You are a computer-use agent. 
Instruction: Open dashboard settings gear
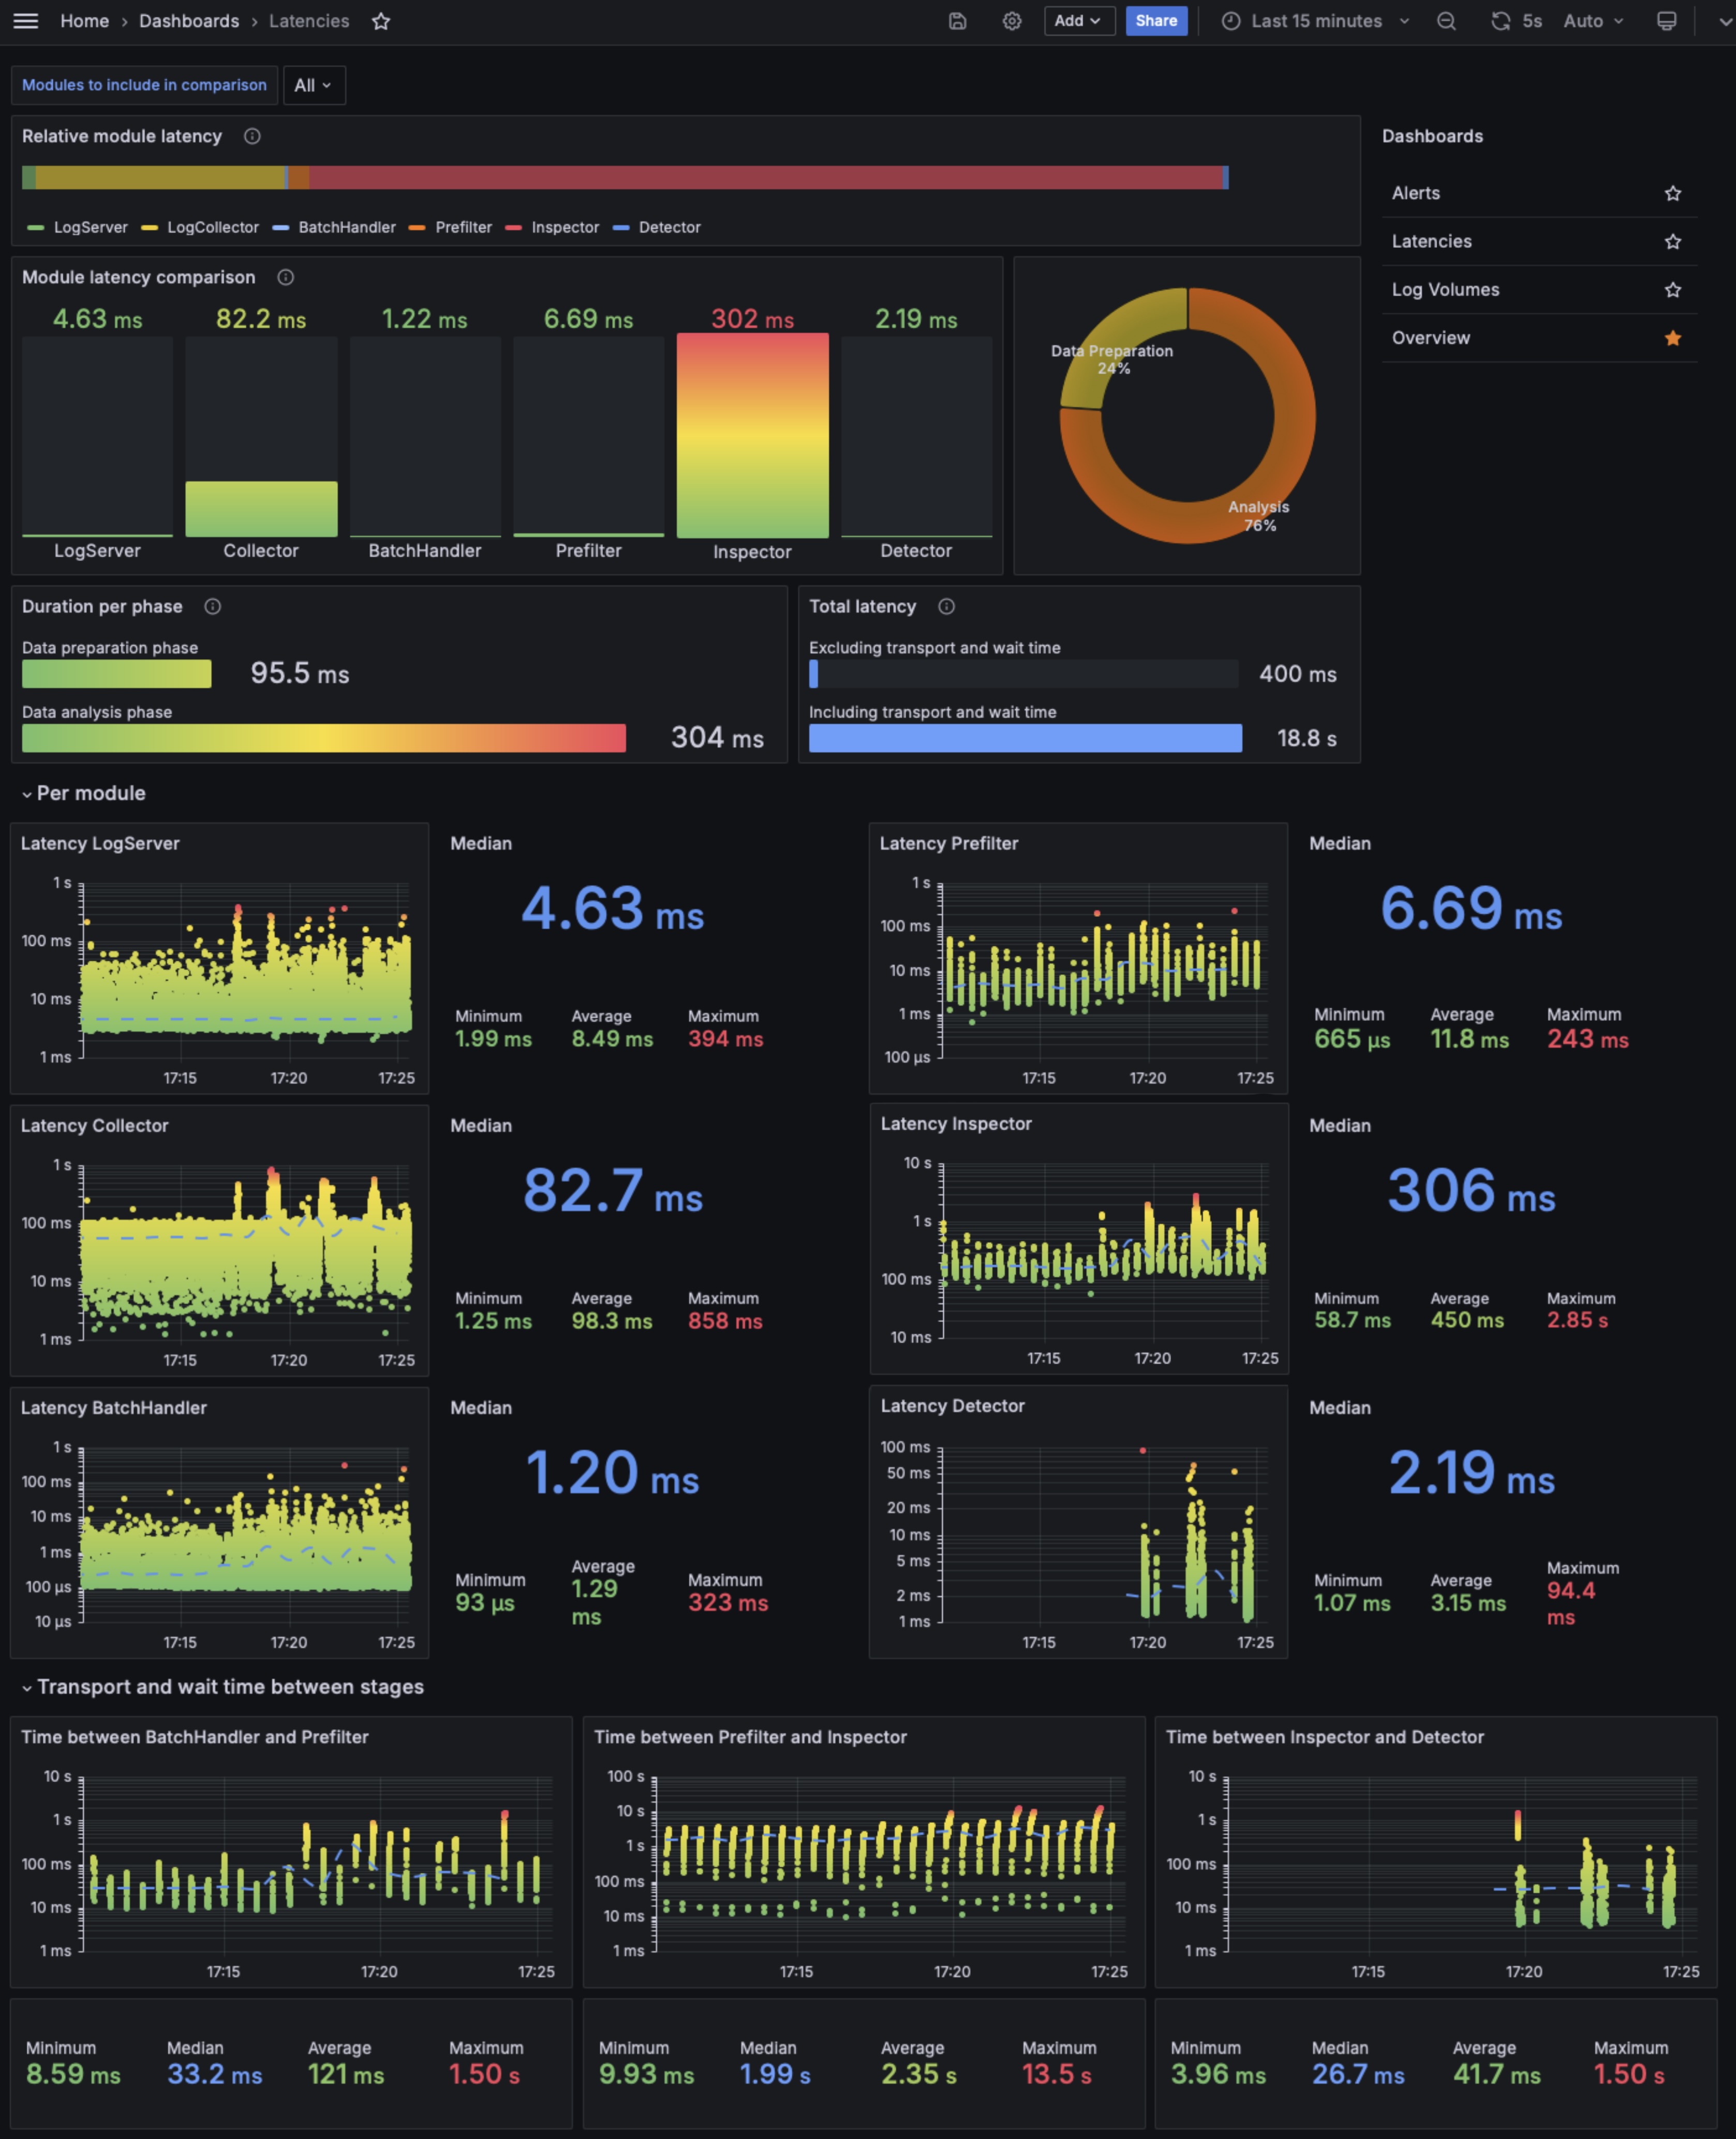1012,21
